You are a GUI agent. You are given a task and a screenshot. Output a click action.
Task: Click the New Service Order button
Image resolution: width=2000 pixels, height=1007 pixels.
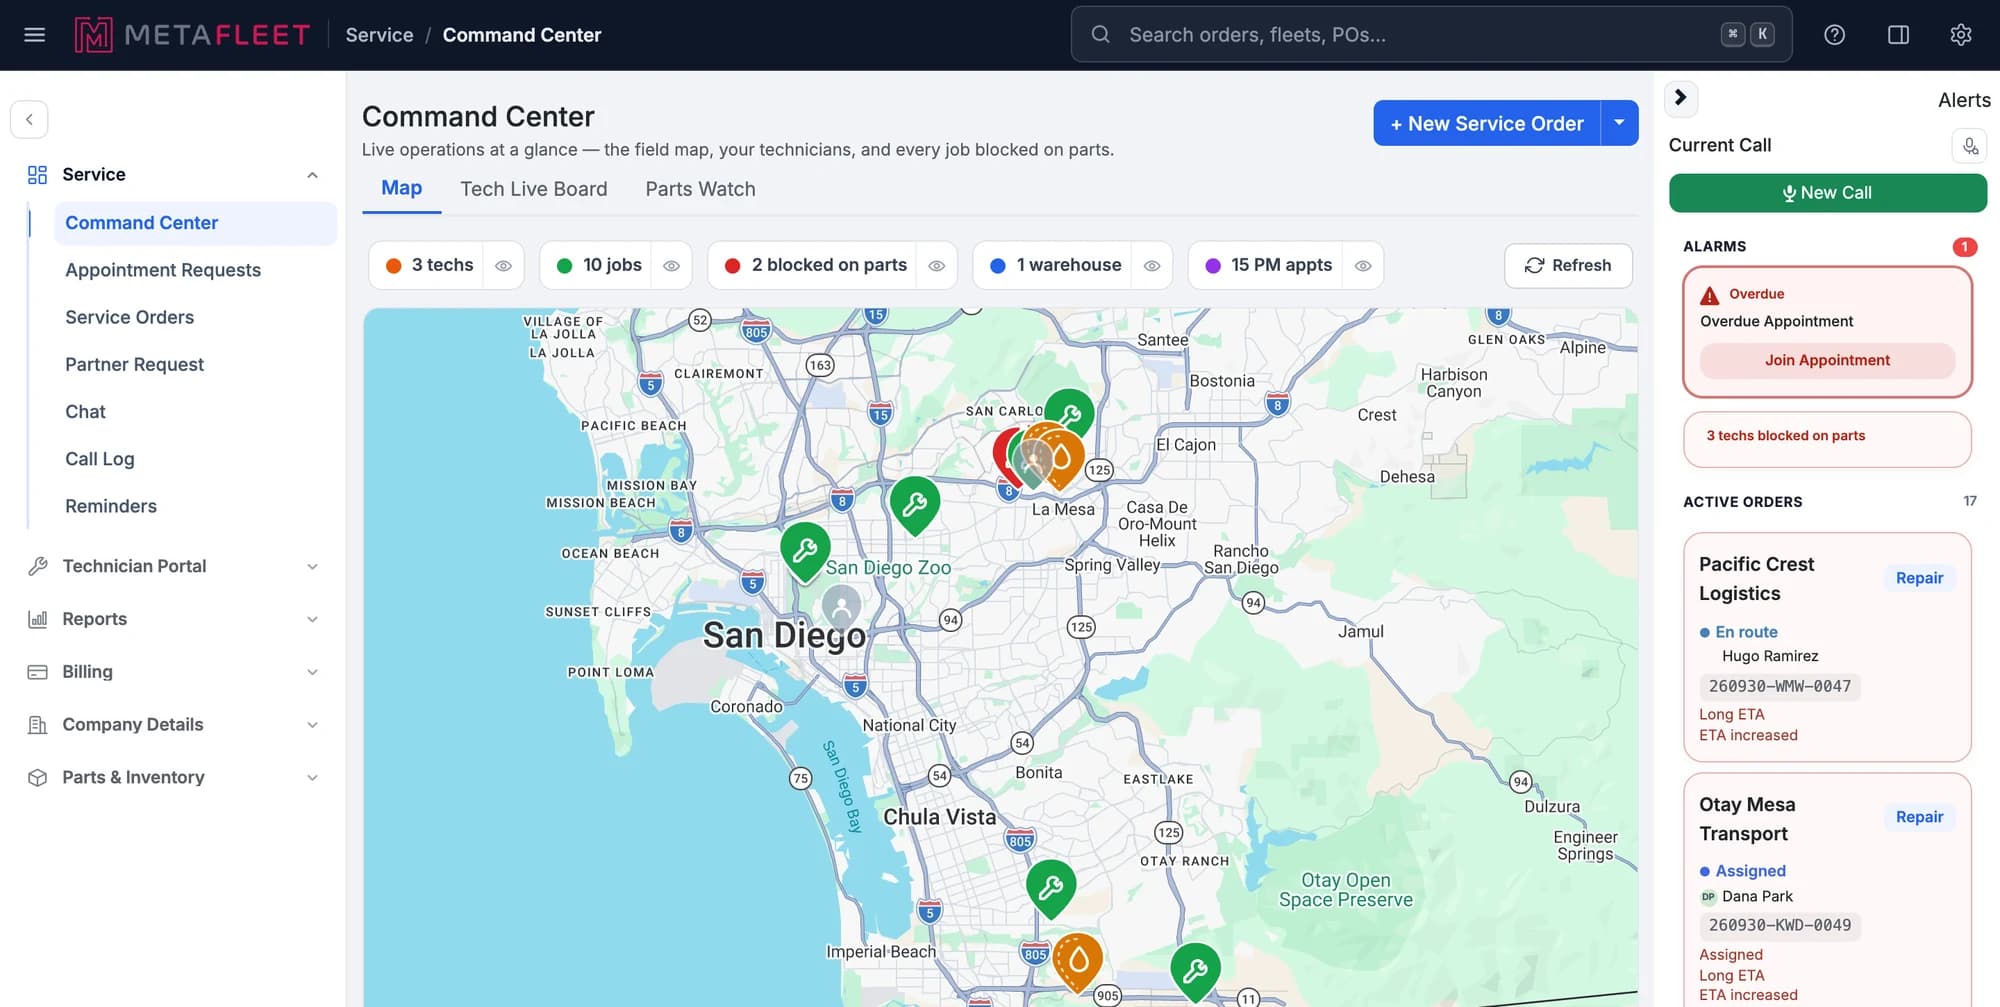(x=1486, y=123)
